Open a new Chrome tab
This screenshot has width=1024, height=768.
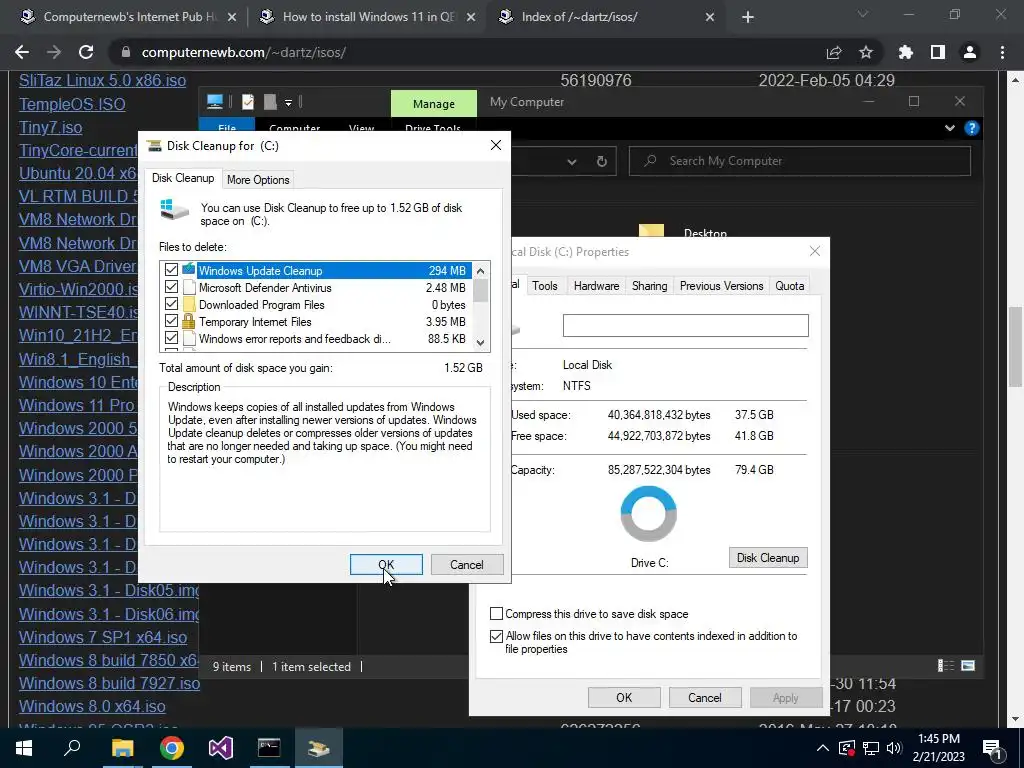(748, 17)
